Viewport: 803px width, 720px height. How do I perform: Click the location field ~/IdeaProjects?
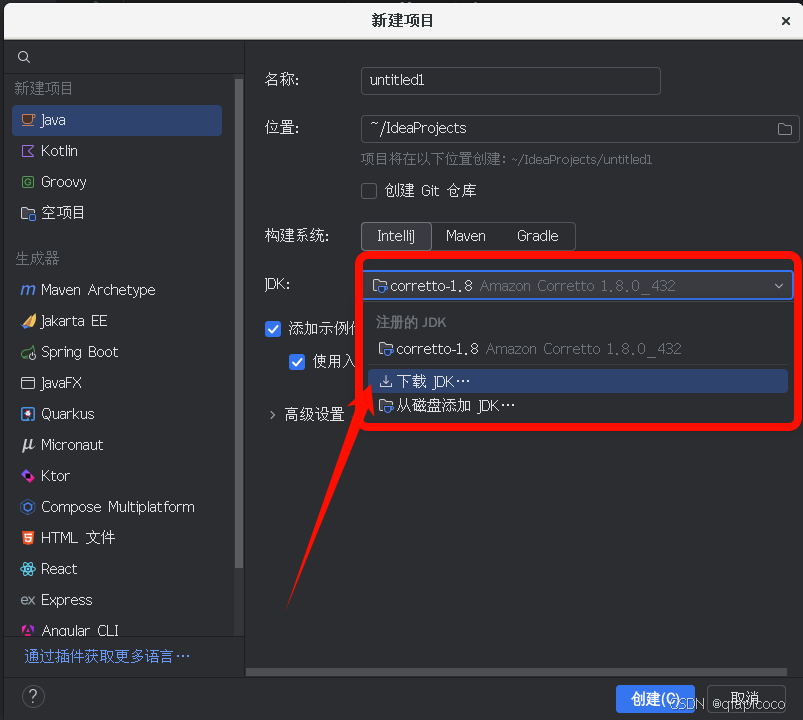click(580, 129)
